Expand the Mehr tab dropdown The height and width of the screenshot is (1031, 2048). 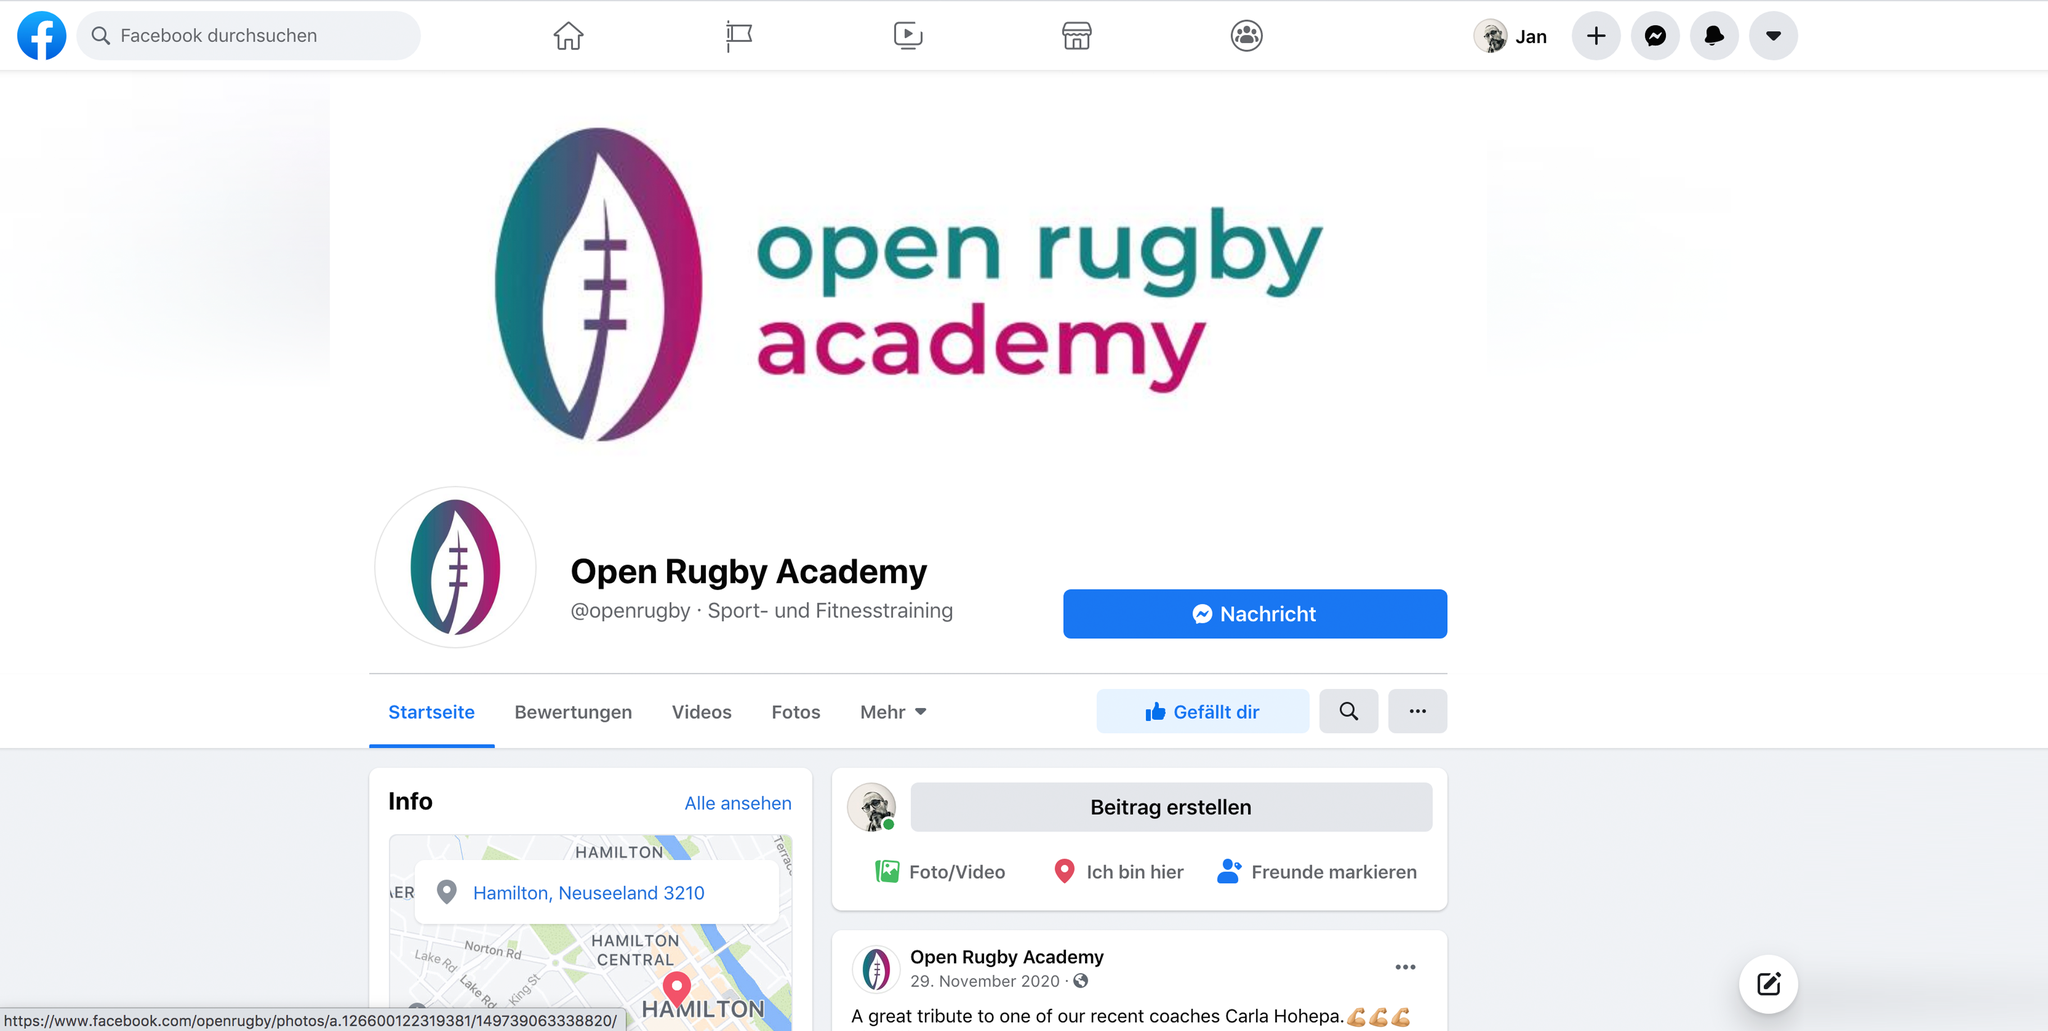pyautogui.click(x=893, y=712)
